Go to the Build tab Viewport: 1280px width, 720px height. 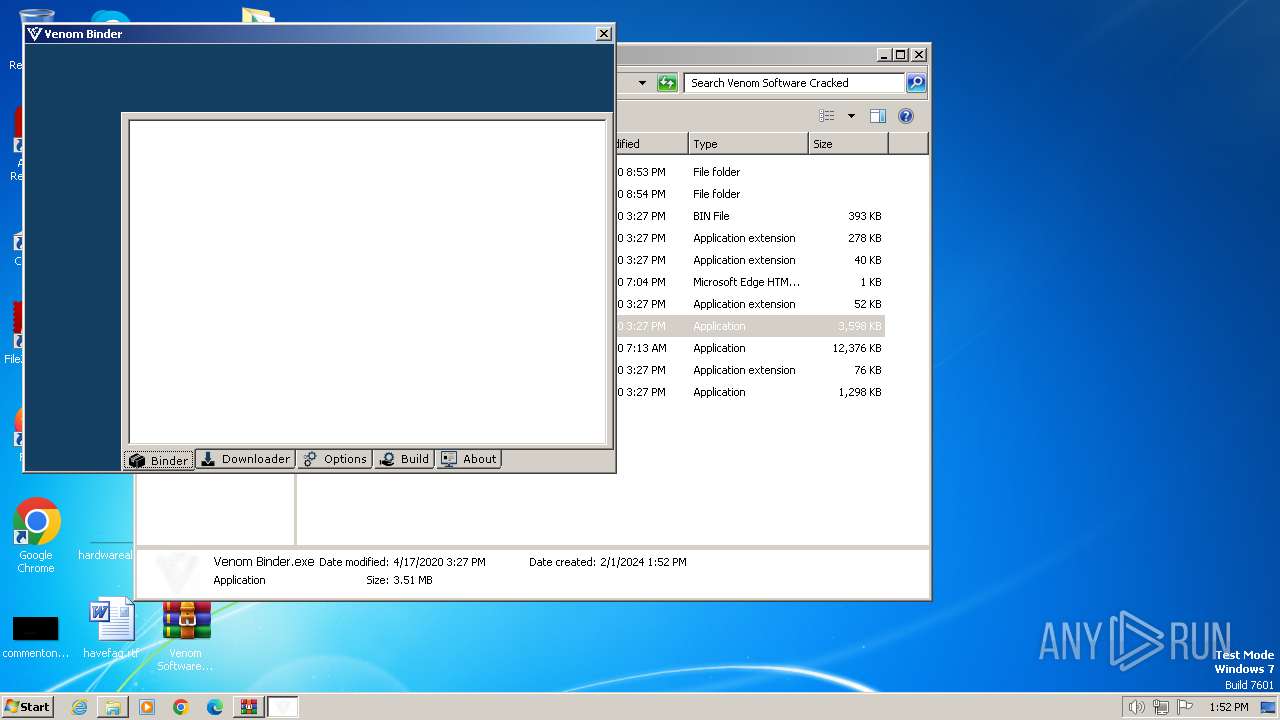click(405, 459)
